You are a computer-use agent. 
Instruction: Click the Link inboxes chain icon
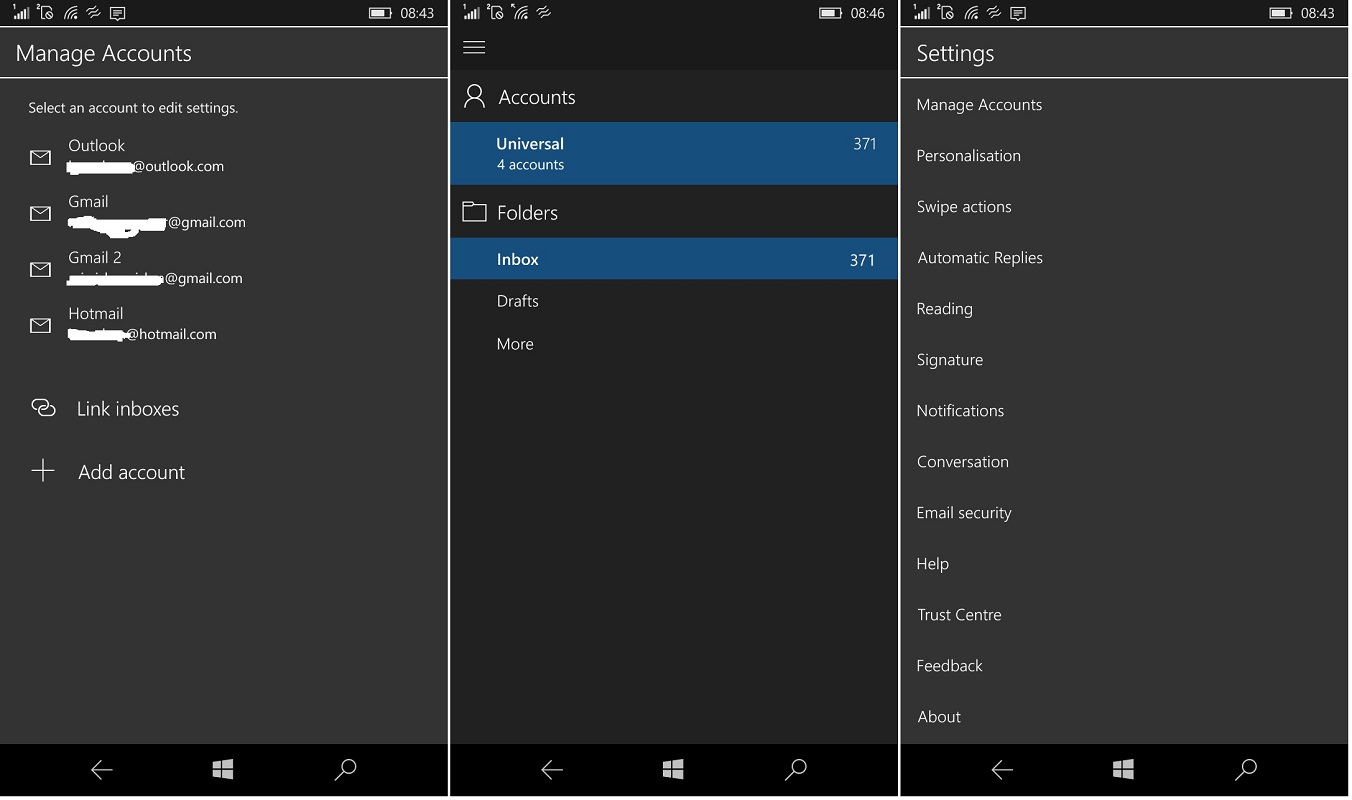(x=43, y=407)
